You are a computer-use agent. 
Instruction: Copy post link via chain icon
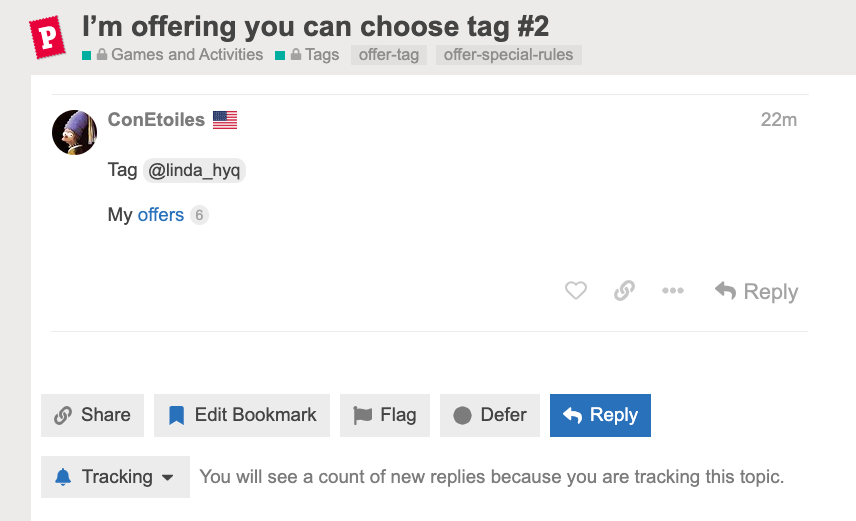point(624,291)
